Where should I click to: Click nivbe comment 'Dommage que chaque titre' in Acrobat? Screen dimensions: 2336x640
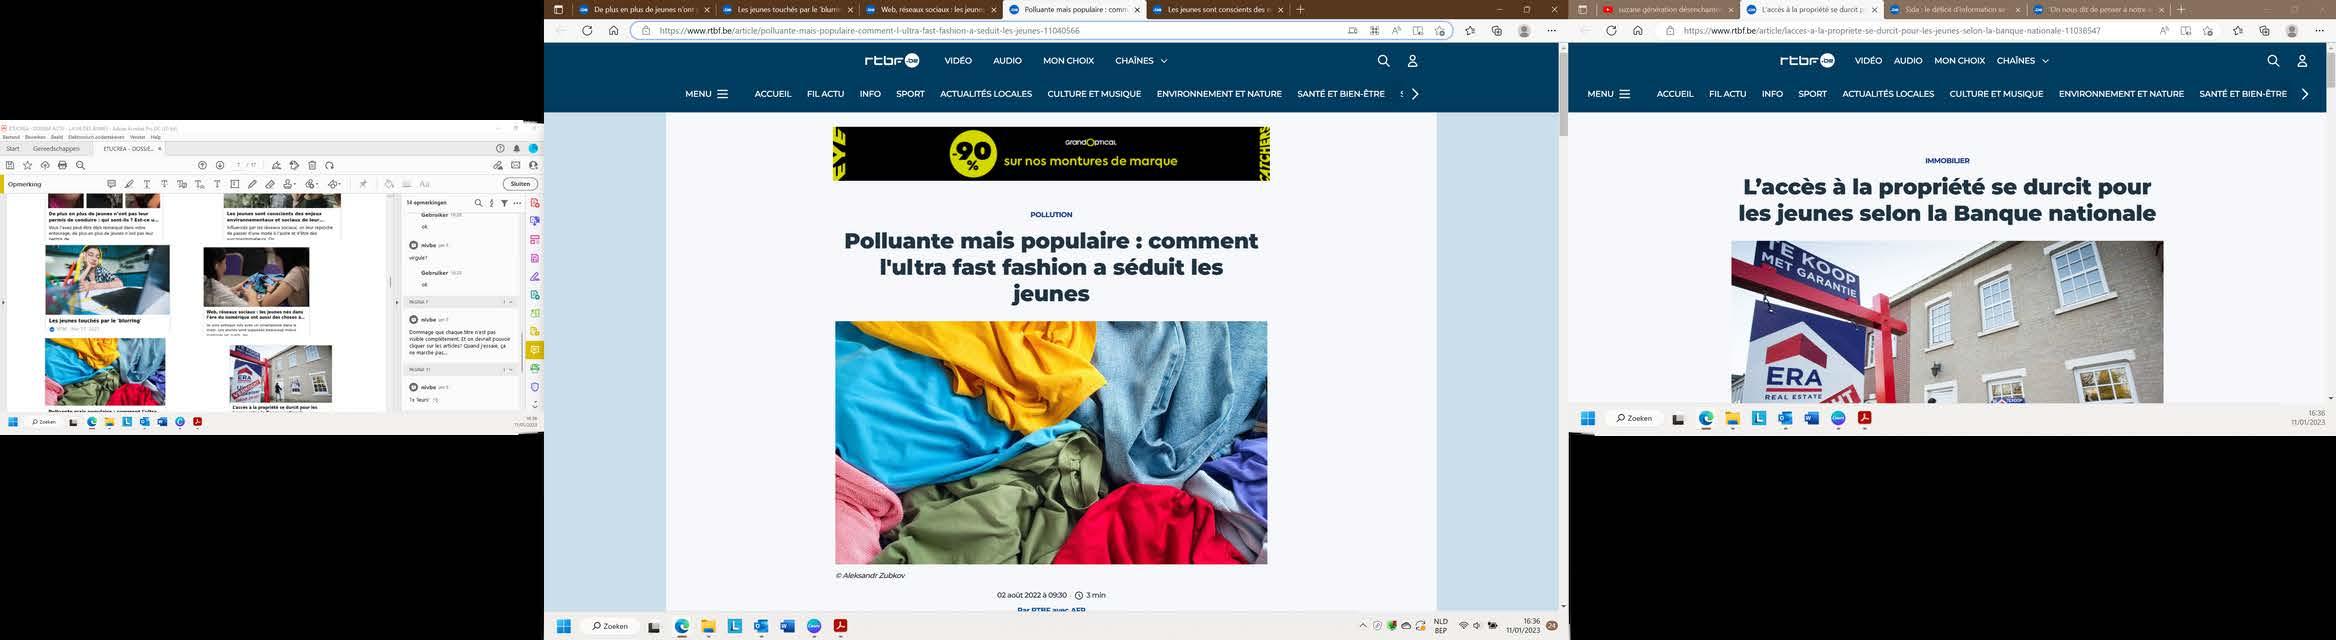click(459, 342)
